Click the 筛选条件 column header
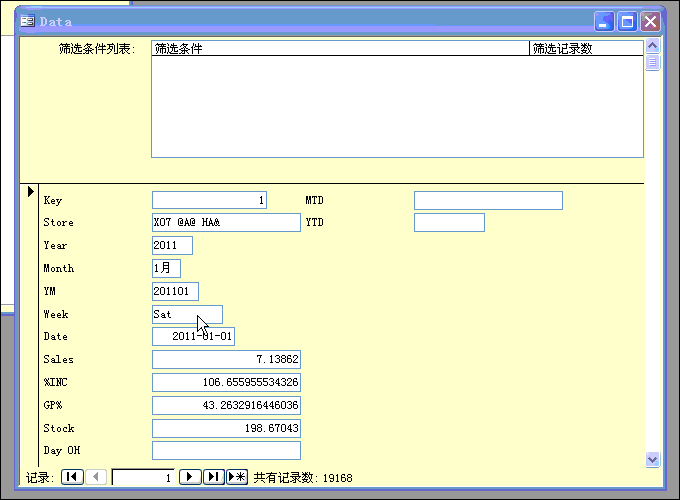Viewport: 680px width, 500px height. [340, 48]
